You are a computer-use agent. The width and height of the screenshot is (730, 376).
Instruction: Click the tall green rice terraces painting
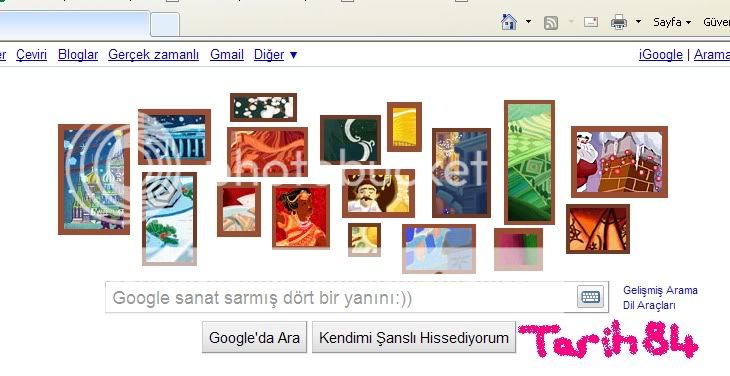click(529, 162)
